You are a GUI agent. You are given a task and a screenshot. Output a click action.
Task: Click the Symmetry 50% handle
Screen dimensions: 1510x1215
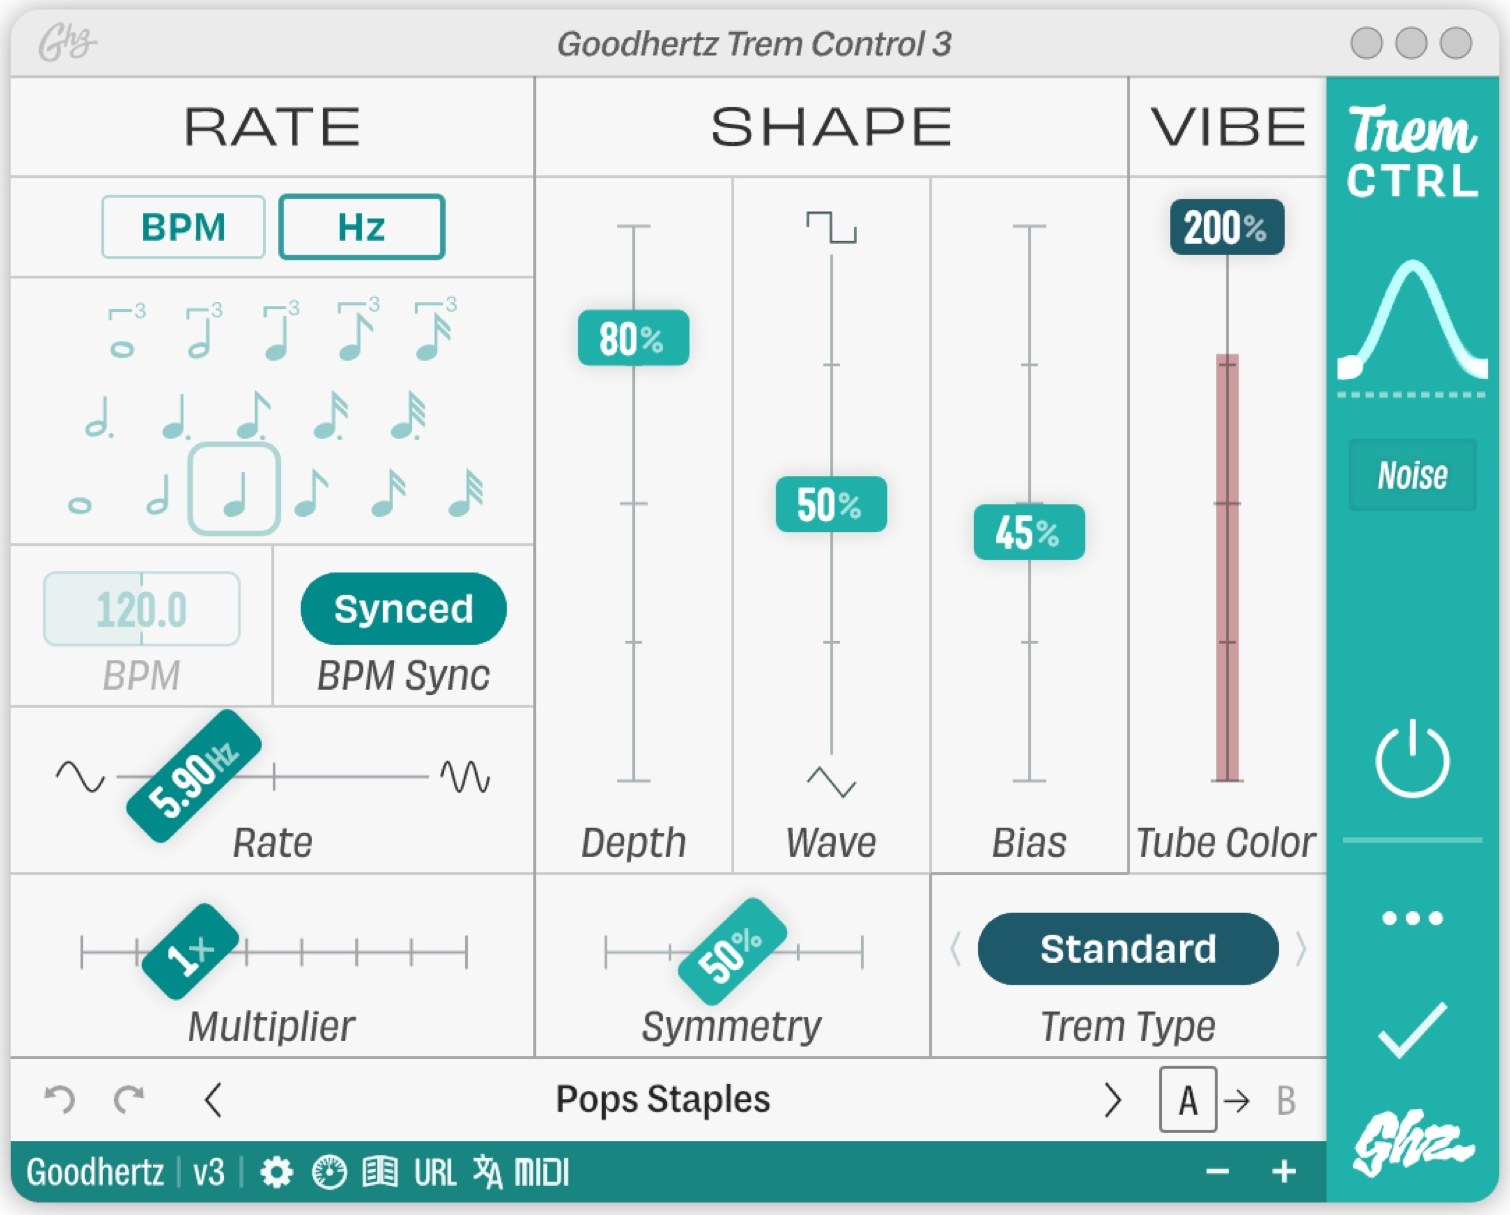coord(732,951)
